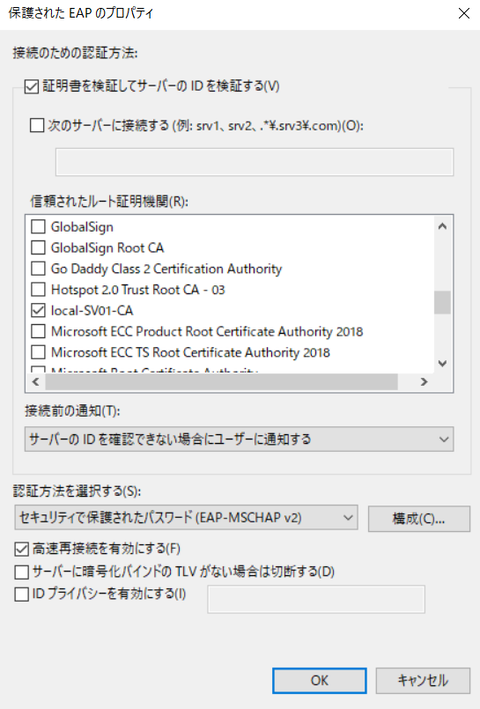
Task: Check Microsoft ECC Product Root Certificate Authority 2018
Action: pyautogui.click(x=38, y=331)
